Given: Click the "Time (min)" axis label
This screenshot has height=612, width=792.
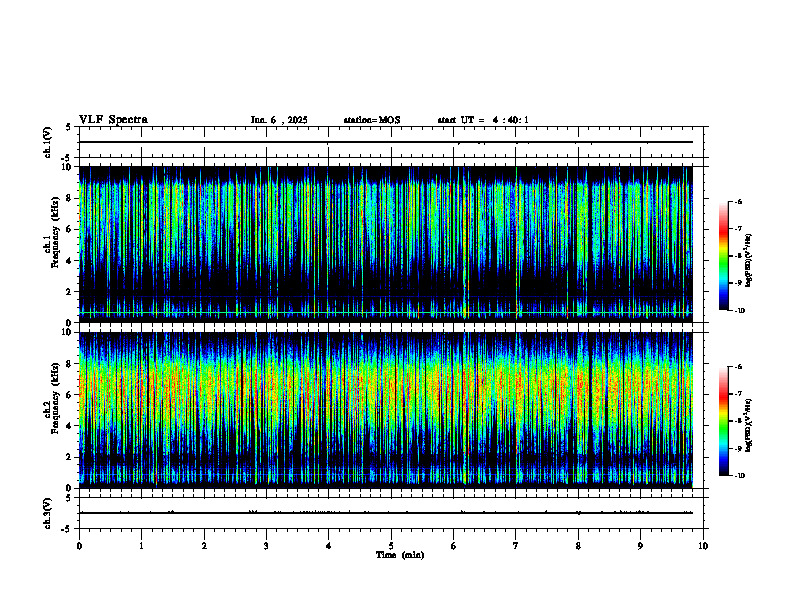Looking at the screenshot, I should [400, 555].
